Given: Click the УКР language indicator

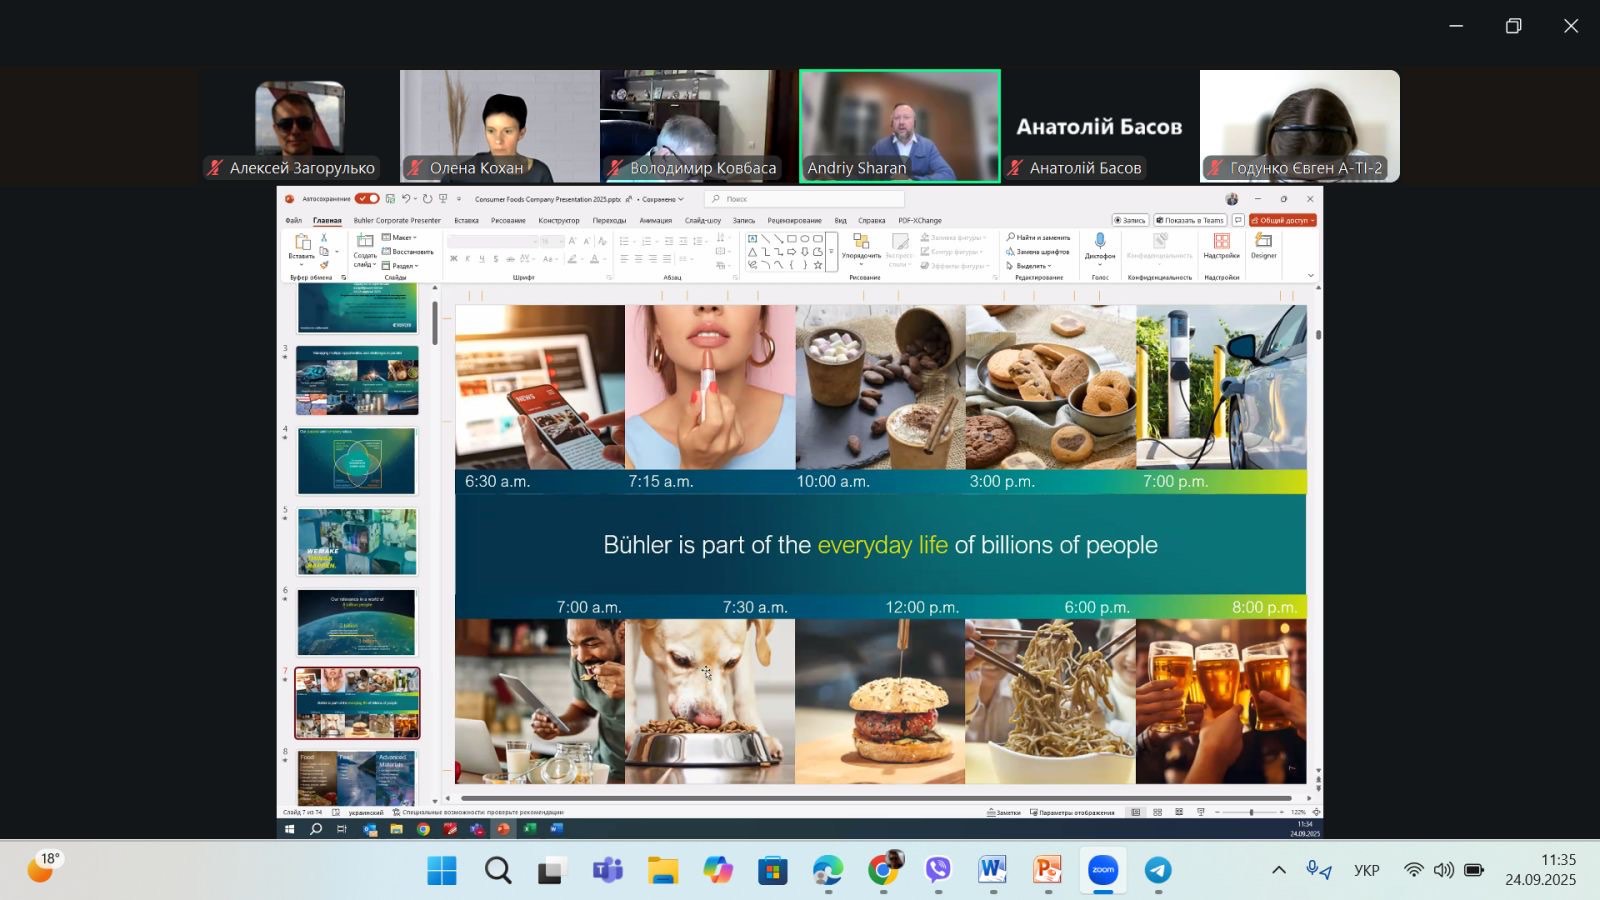Looking at the screenshot, I should tap(1367, 870).
